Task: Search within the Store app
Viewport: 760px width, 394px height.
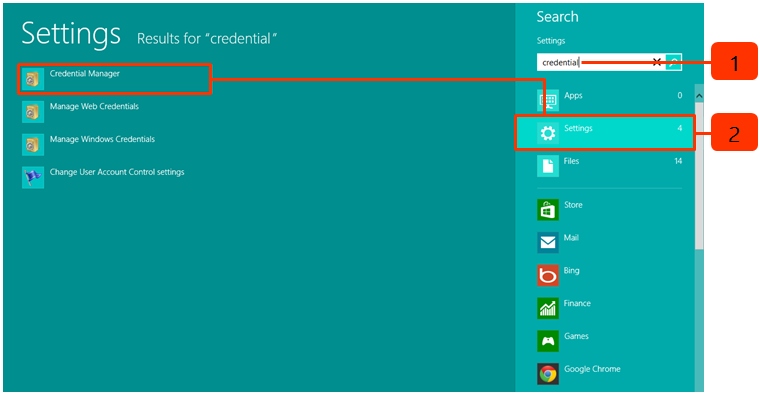Action: click(x=610, y=210)
